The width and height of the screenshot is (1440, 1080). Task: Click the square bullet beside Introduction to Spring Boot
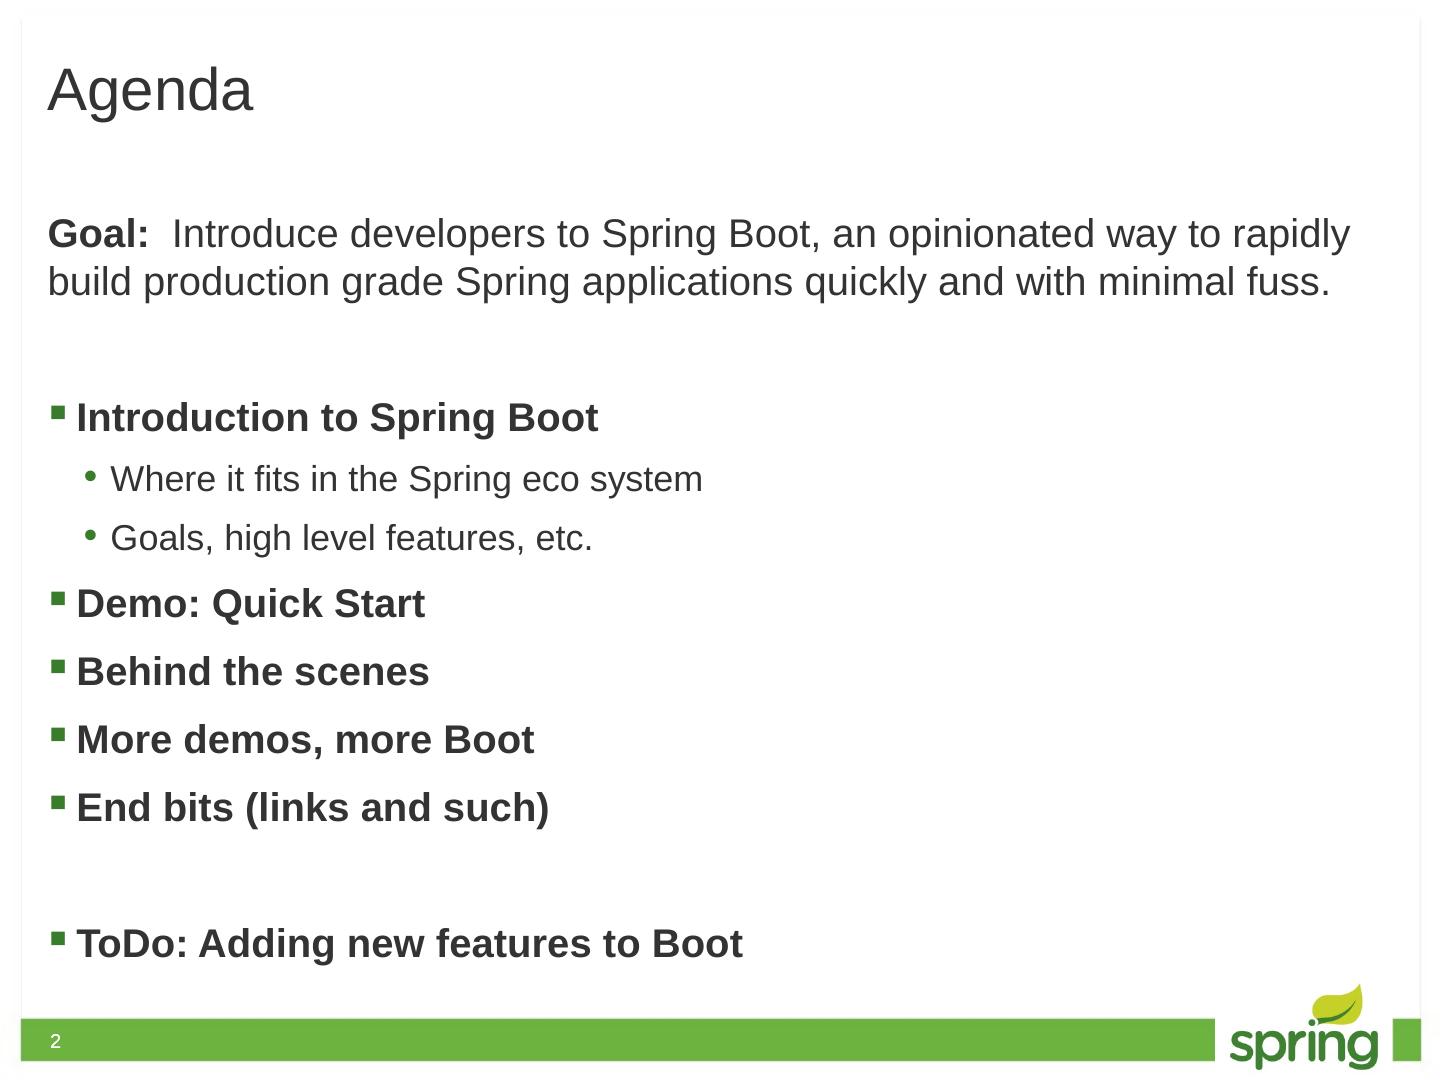pos(58,412)
